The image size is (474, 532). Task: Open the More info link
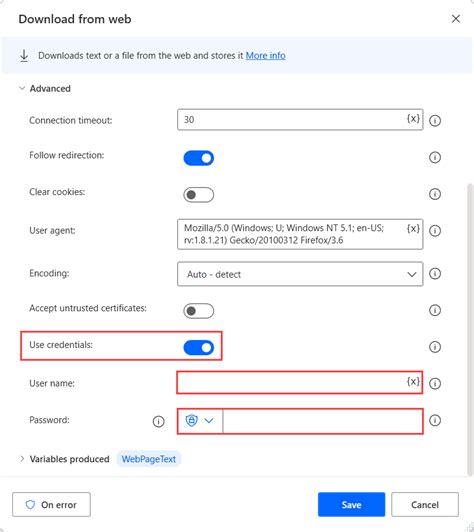coord(265,55)
